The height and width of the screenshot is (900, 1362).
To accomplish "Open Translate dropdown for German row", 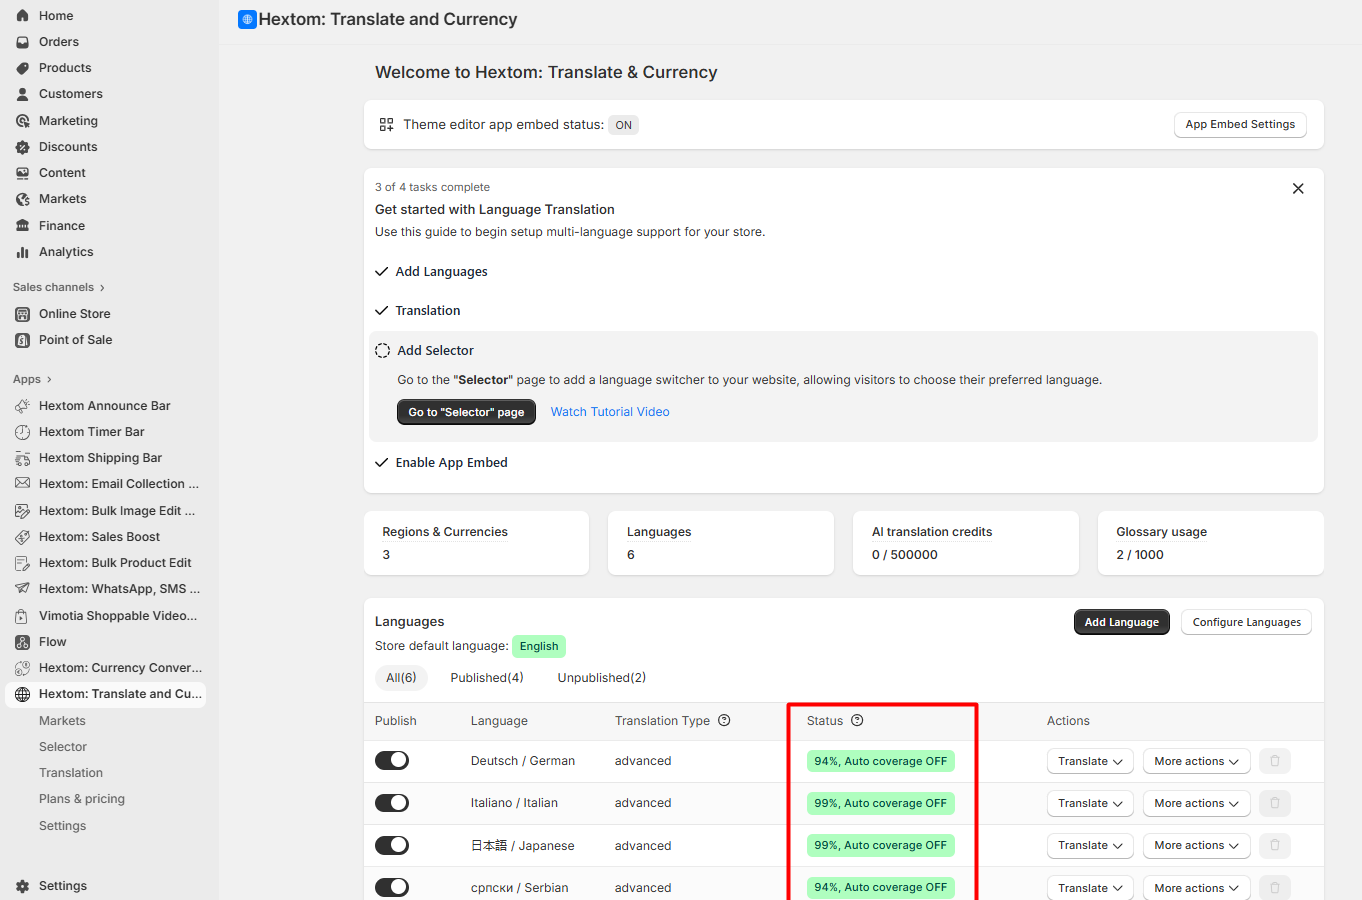I will tap(1090, 761).
